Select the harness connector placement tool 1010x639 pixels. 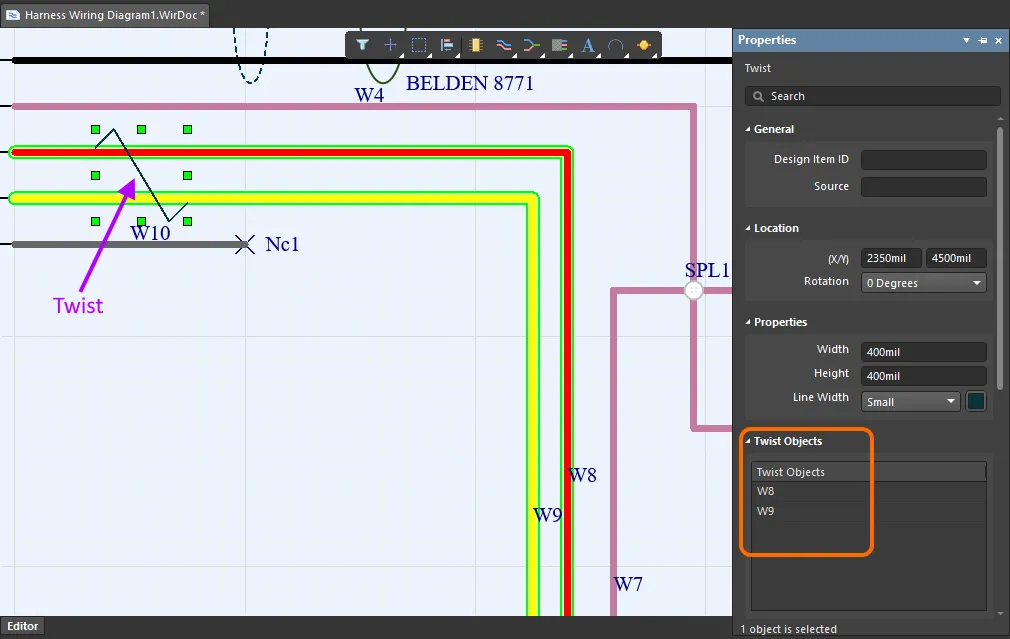pyautogui.click(x=475, y=45)
